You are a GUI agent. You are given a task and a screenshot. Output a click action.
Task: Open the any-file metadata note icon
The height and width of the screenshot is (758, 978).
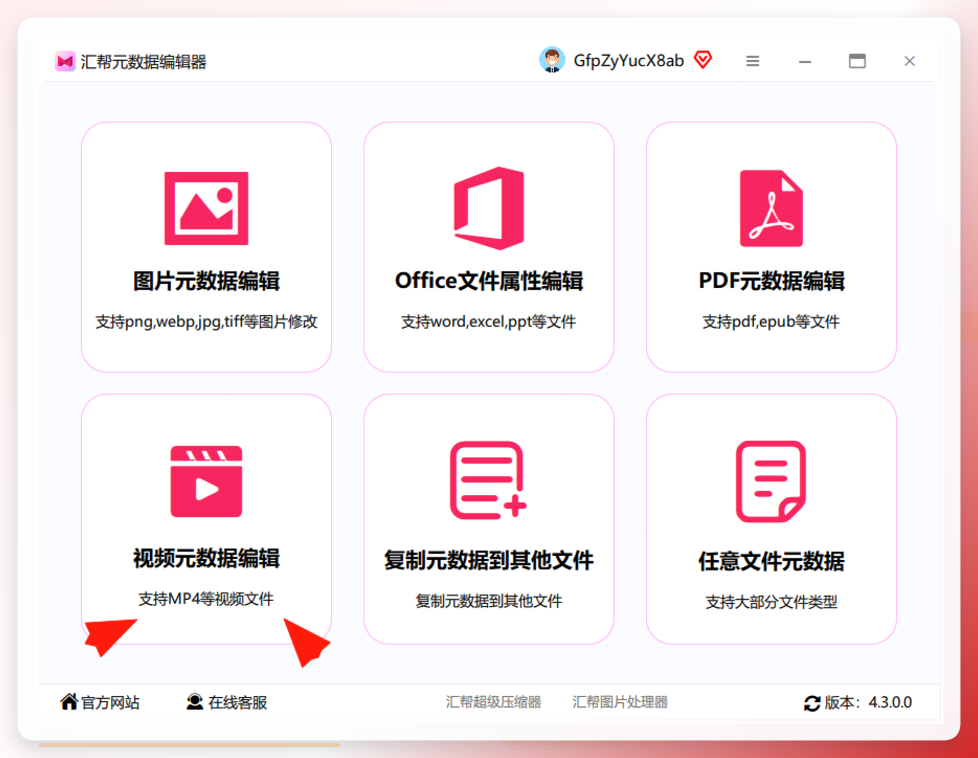click(771, 481)
